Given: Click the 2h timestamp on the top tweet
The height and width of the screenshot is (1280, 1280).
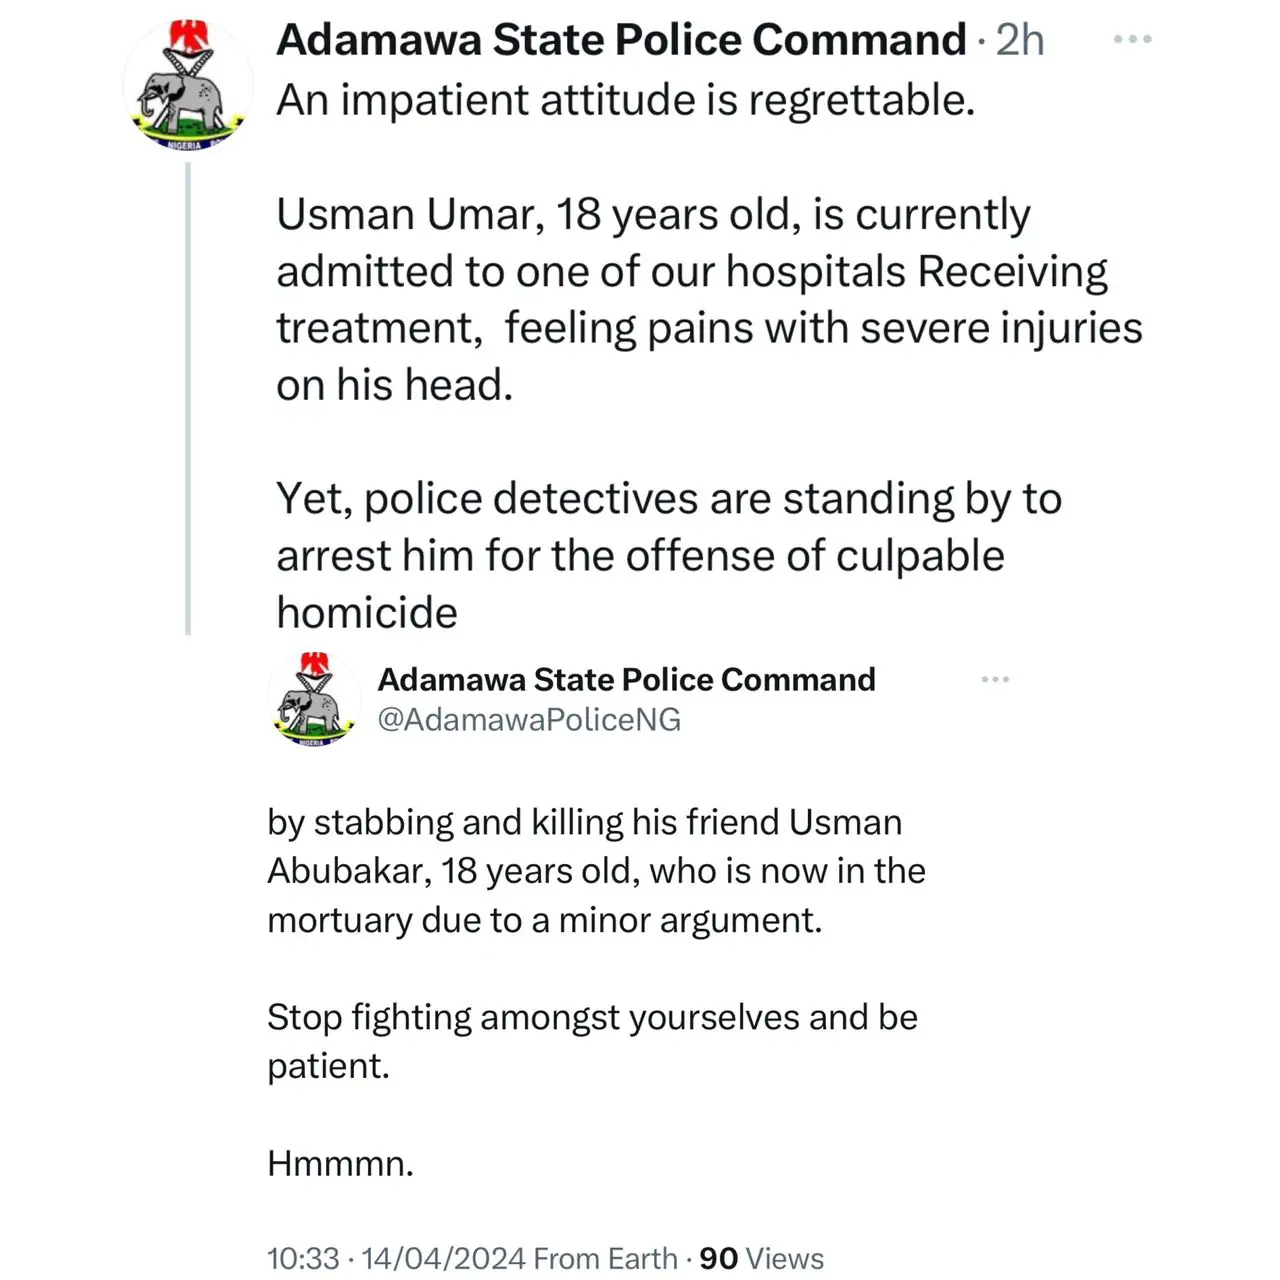Looking at the screenshot, I should point(1020,40).
